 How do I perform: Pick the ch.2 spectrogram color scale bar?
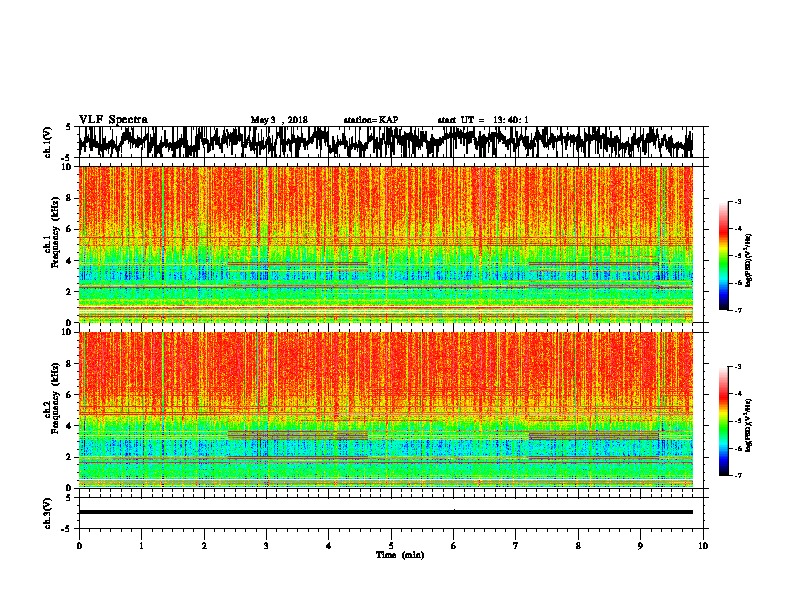coord(723,421)
